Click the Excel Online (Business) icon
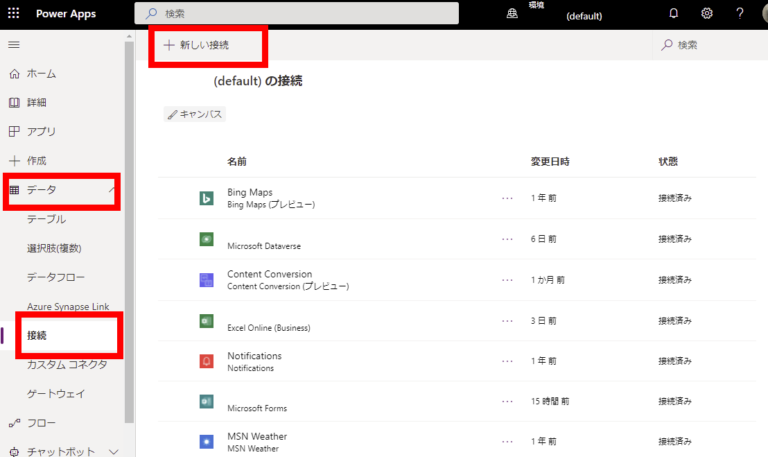768x457 pixels. click(206, 321)
